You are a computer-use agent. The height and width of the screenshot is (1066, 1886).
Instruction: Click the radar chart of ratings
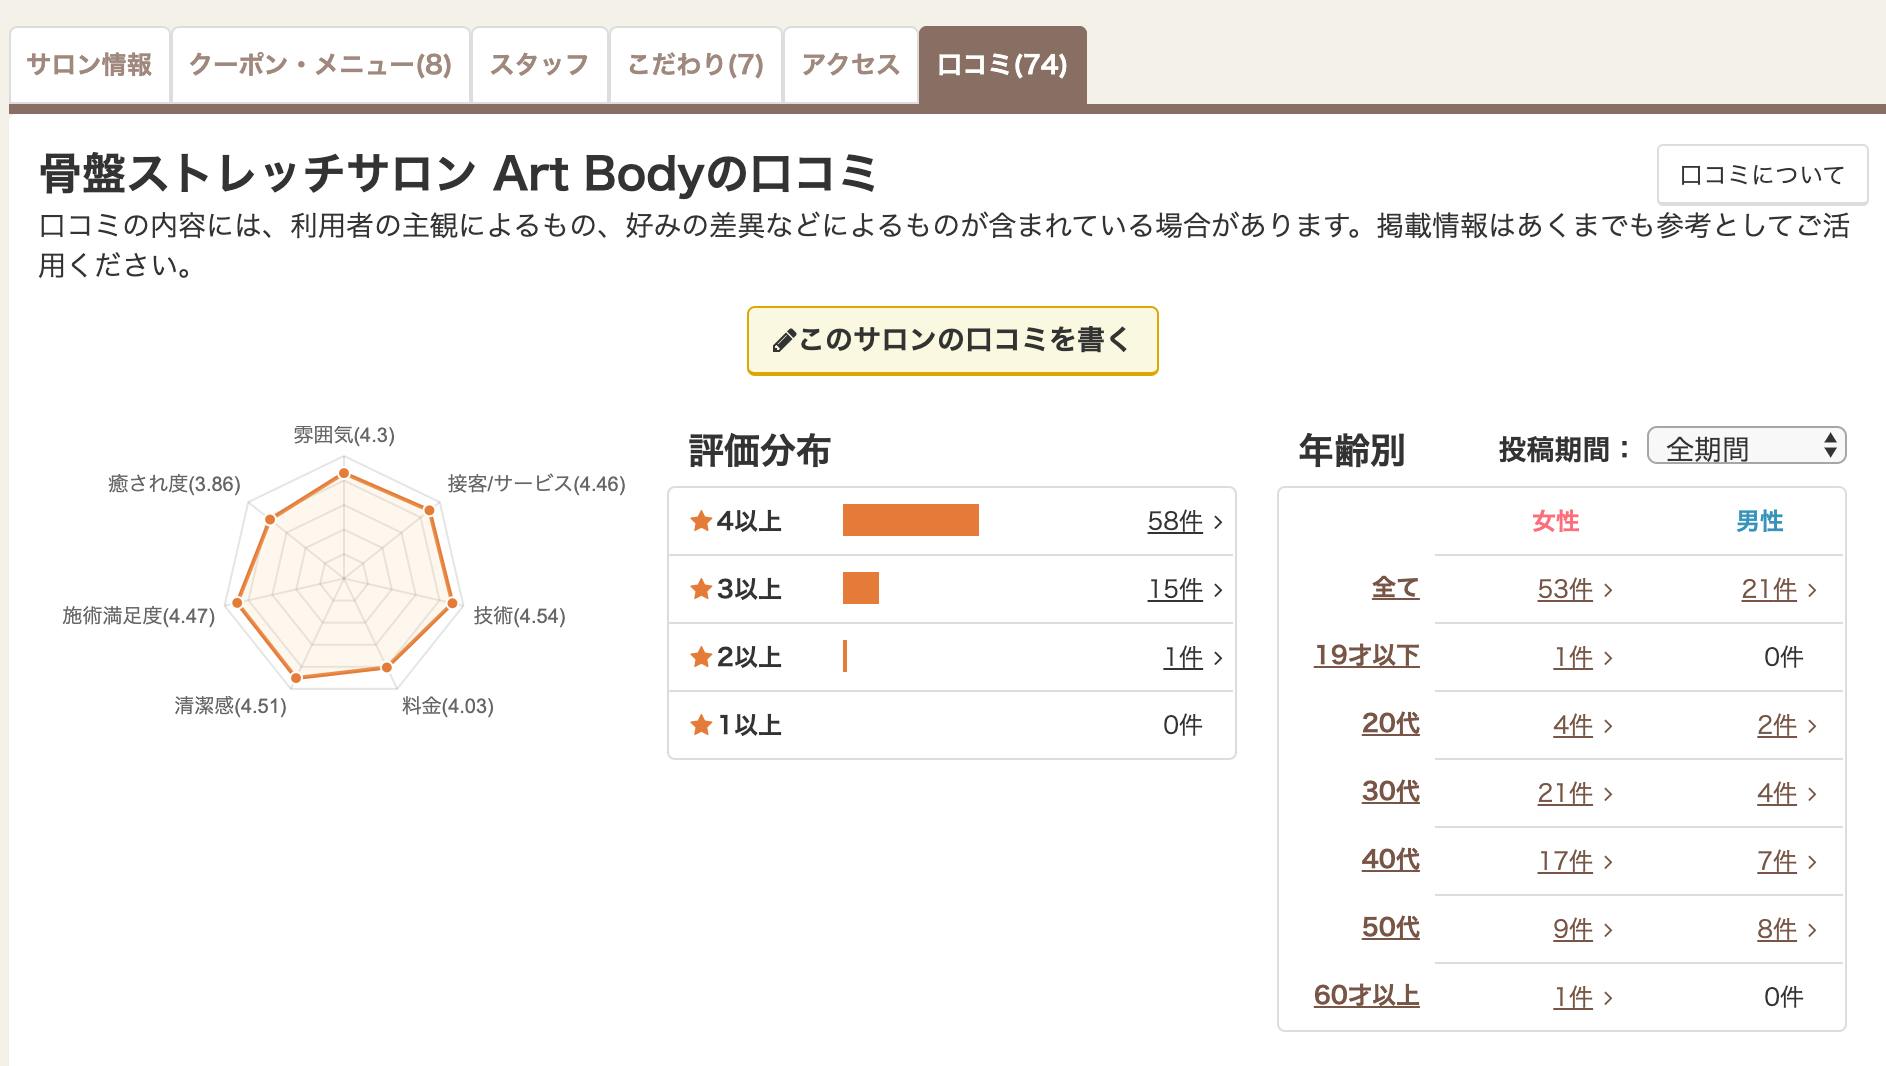tap(343, 577)
